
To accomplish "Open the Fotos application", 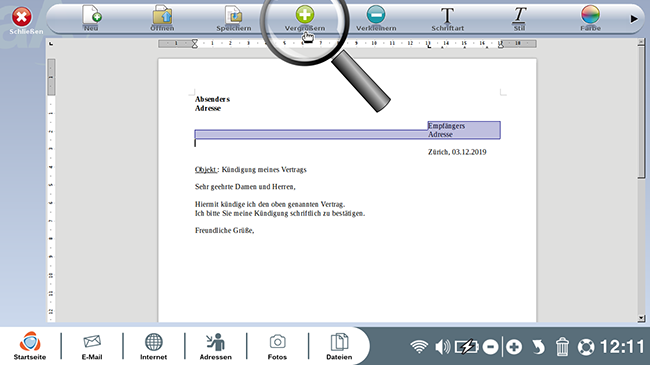I will point(277,346).
